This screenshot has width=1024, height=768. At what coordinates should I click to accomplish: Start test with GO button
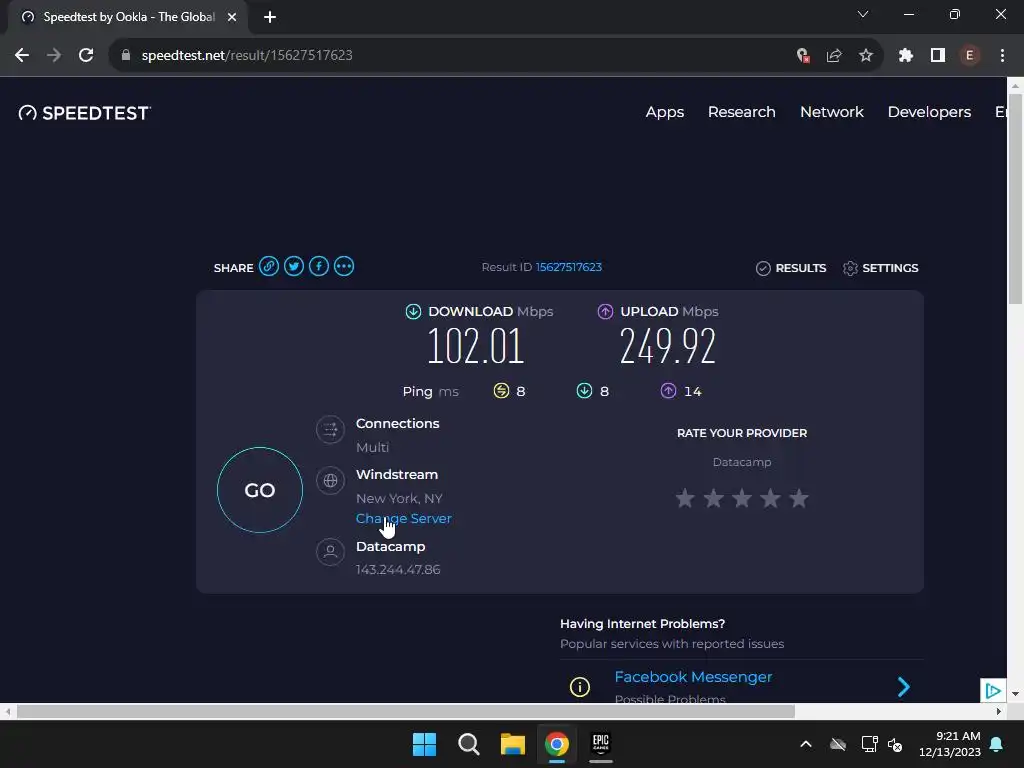coord(260,490)
